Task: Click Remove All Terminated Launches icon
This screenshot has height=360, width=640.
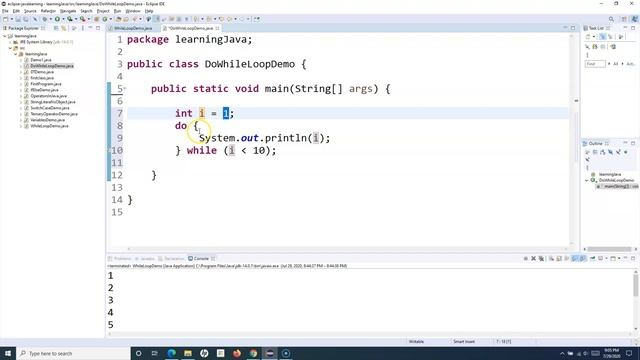Action: (541, 258)
